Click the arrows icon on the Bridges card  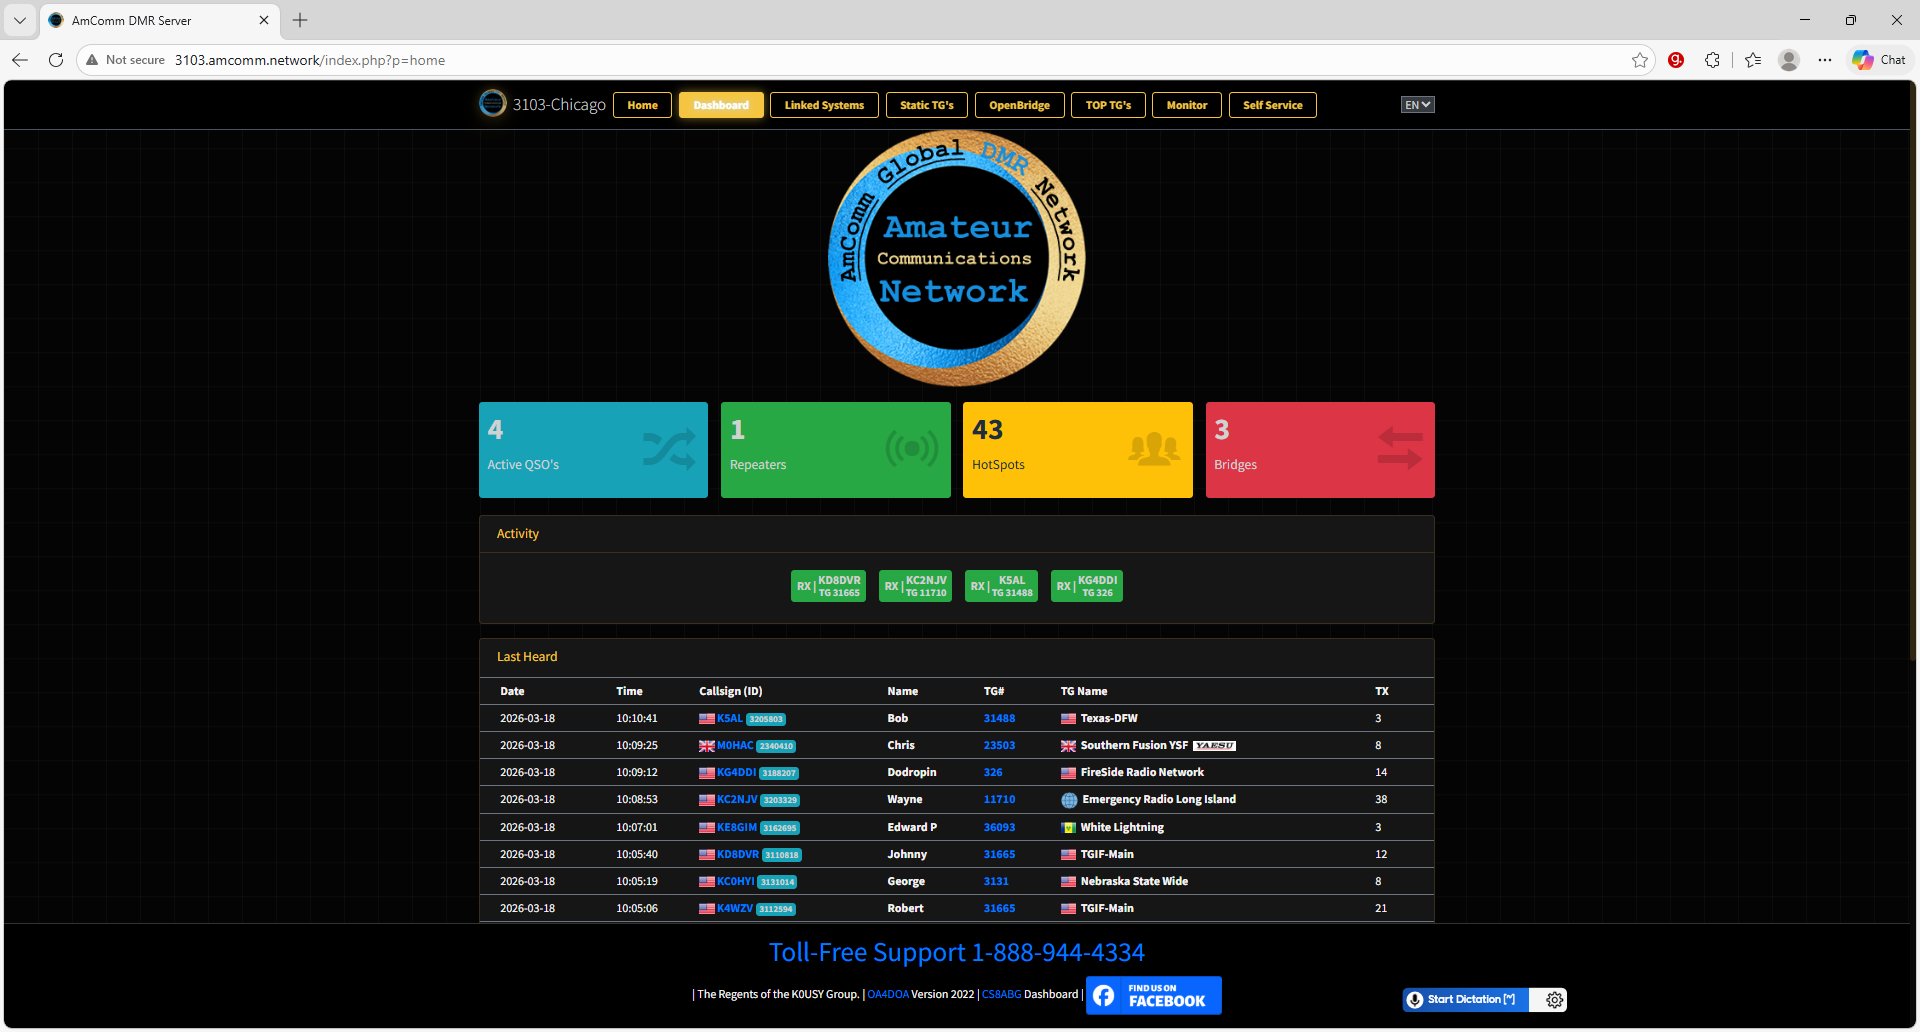[1397, 449]
